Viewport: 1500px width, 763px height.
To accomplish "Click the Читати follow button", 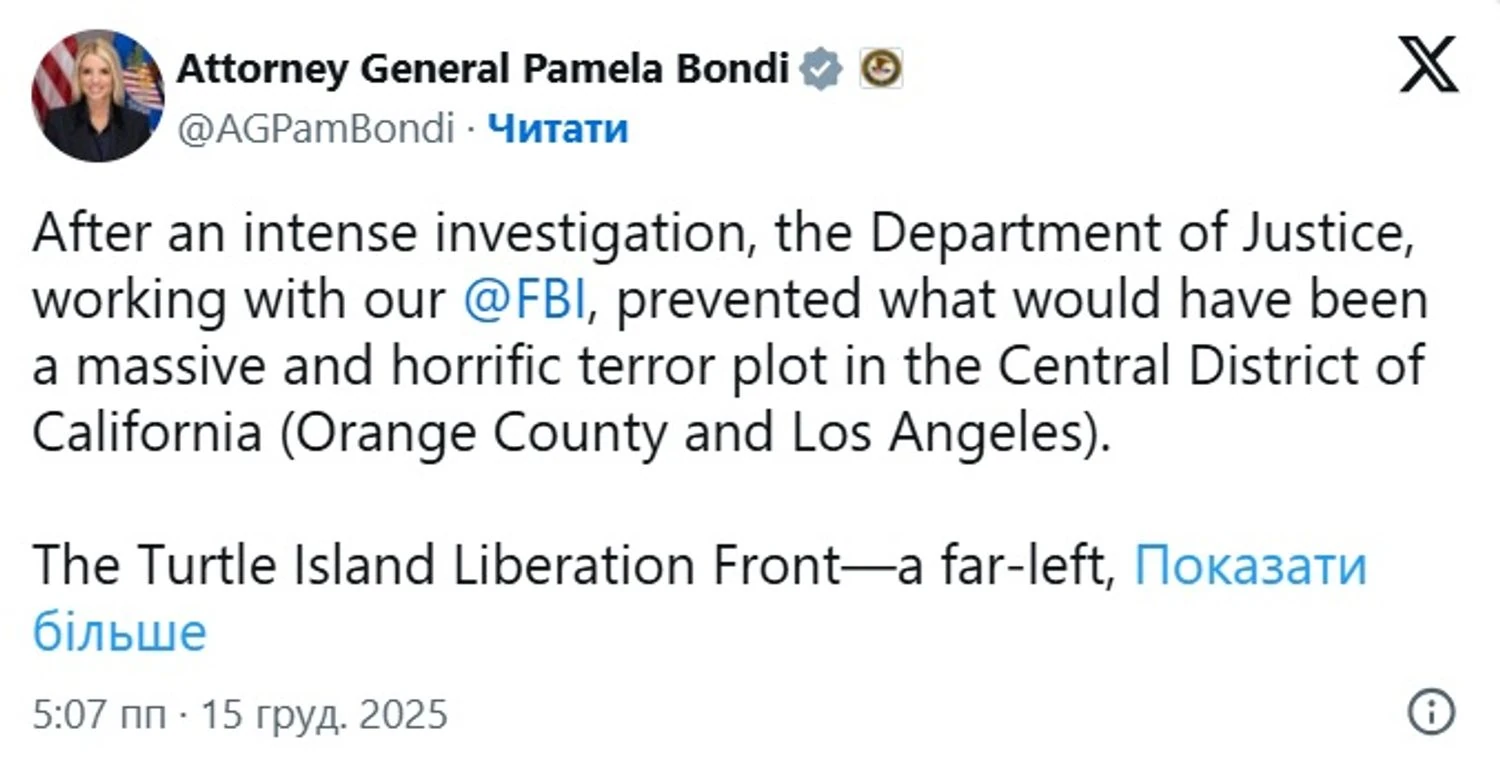I will point(558,129).
